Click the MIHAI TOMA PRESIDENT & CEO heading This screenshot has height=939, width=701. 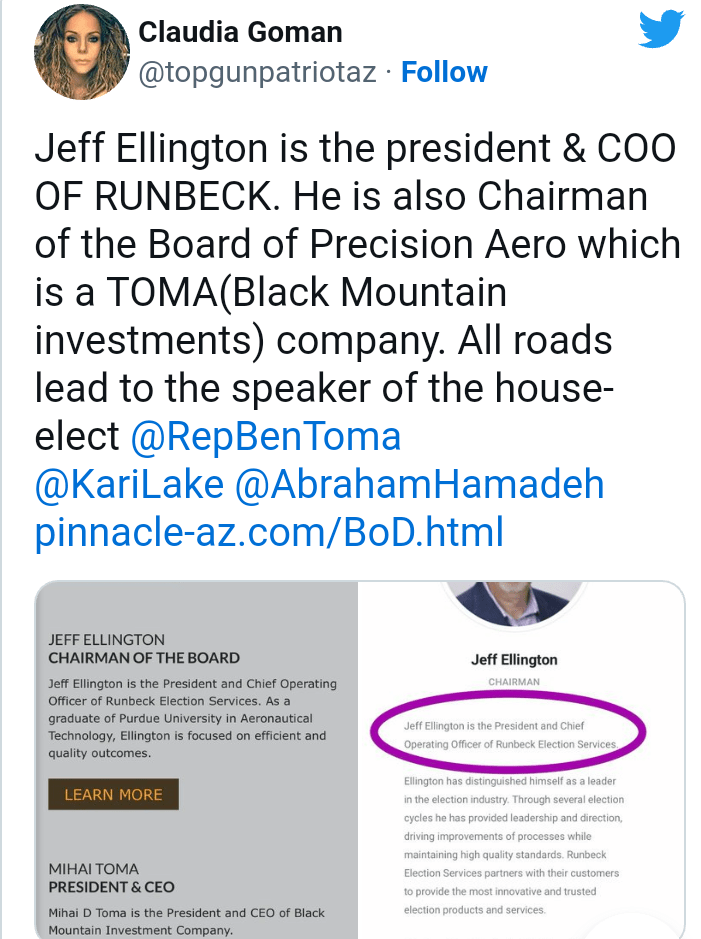point(111,878)
